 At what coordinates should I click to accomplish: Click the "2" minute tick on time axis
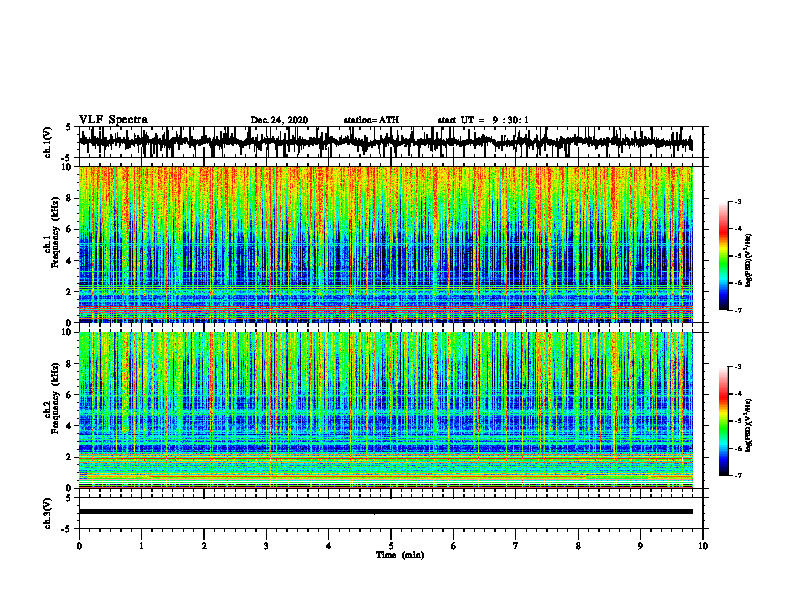[204, 546]
